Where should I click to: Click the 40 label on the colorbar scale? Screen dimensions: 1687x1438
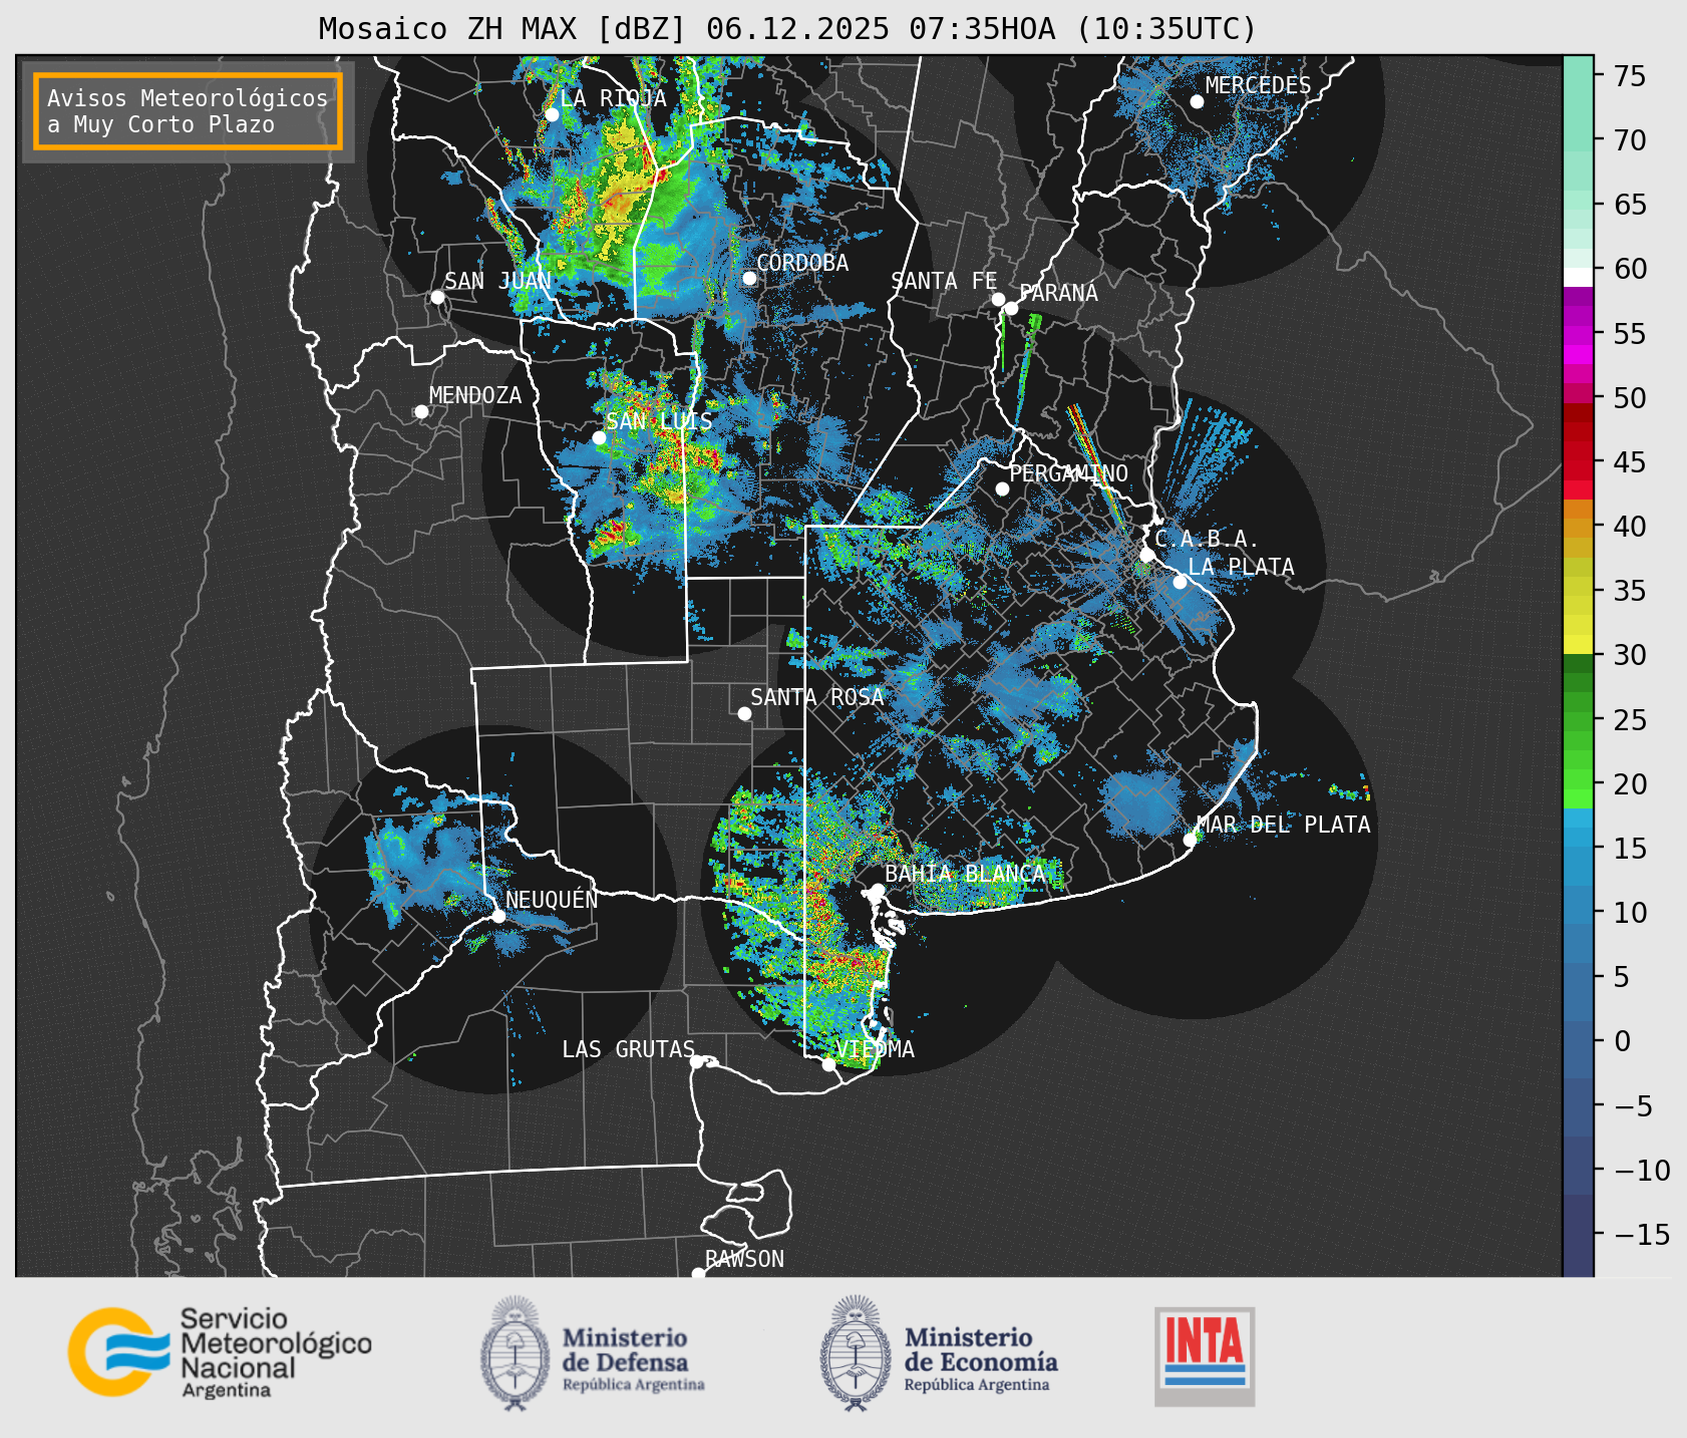click(1630, 526)
